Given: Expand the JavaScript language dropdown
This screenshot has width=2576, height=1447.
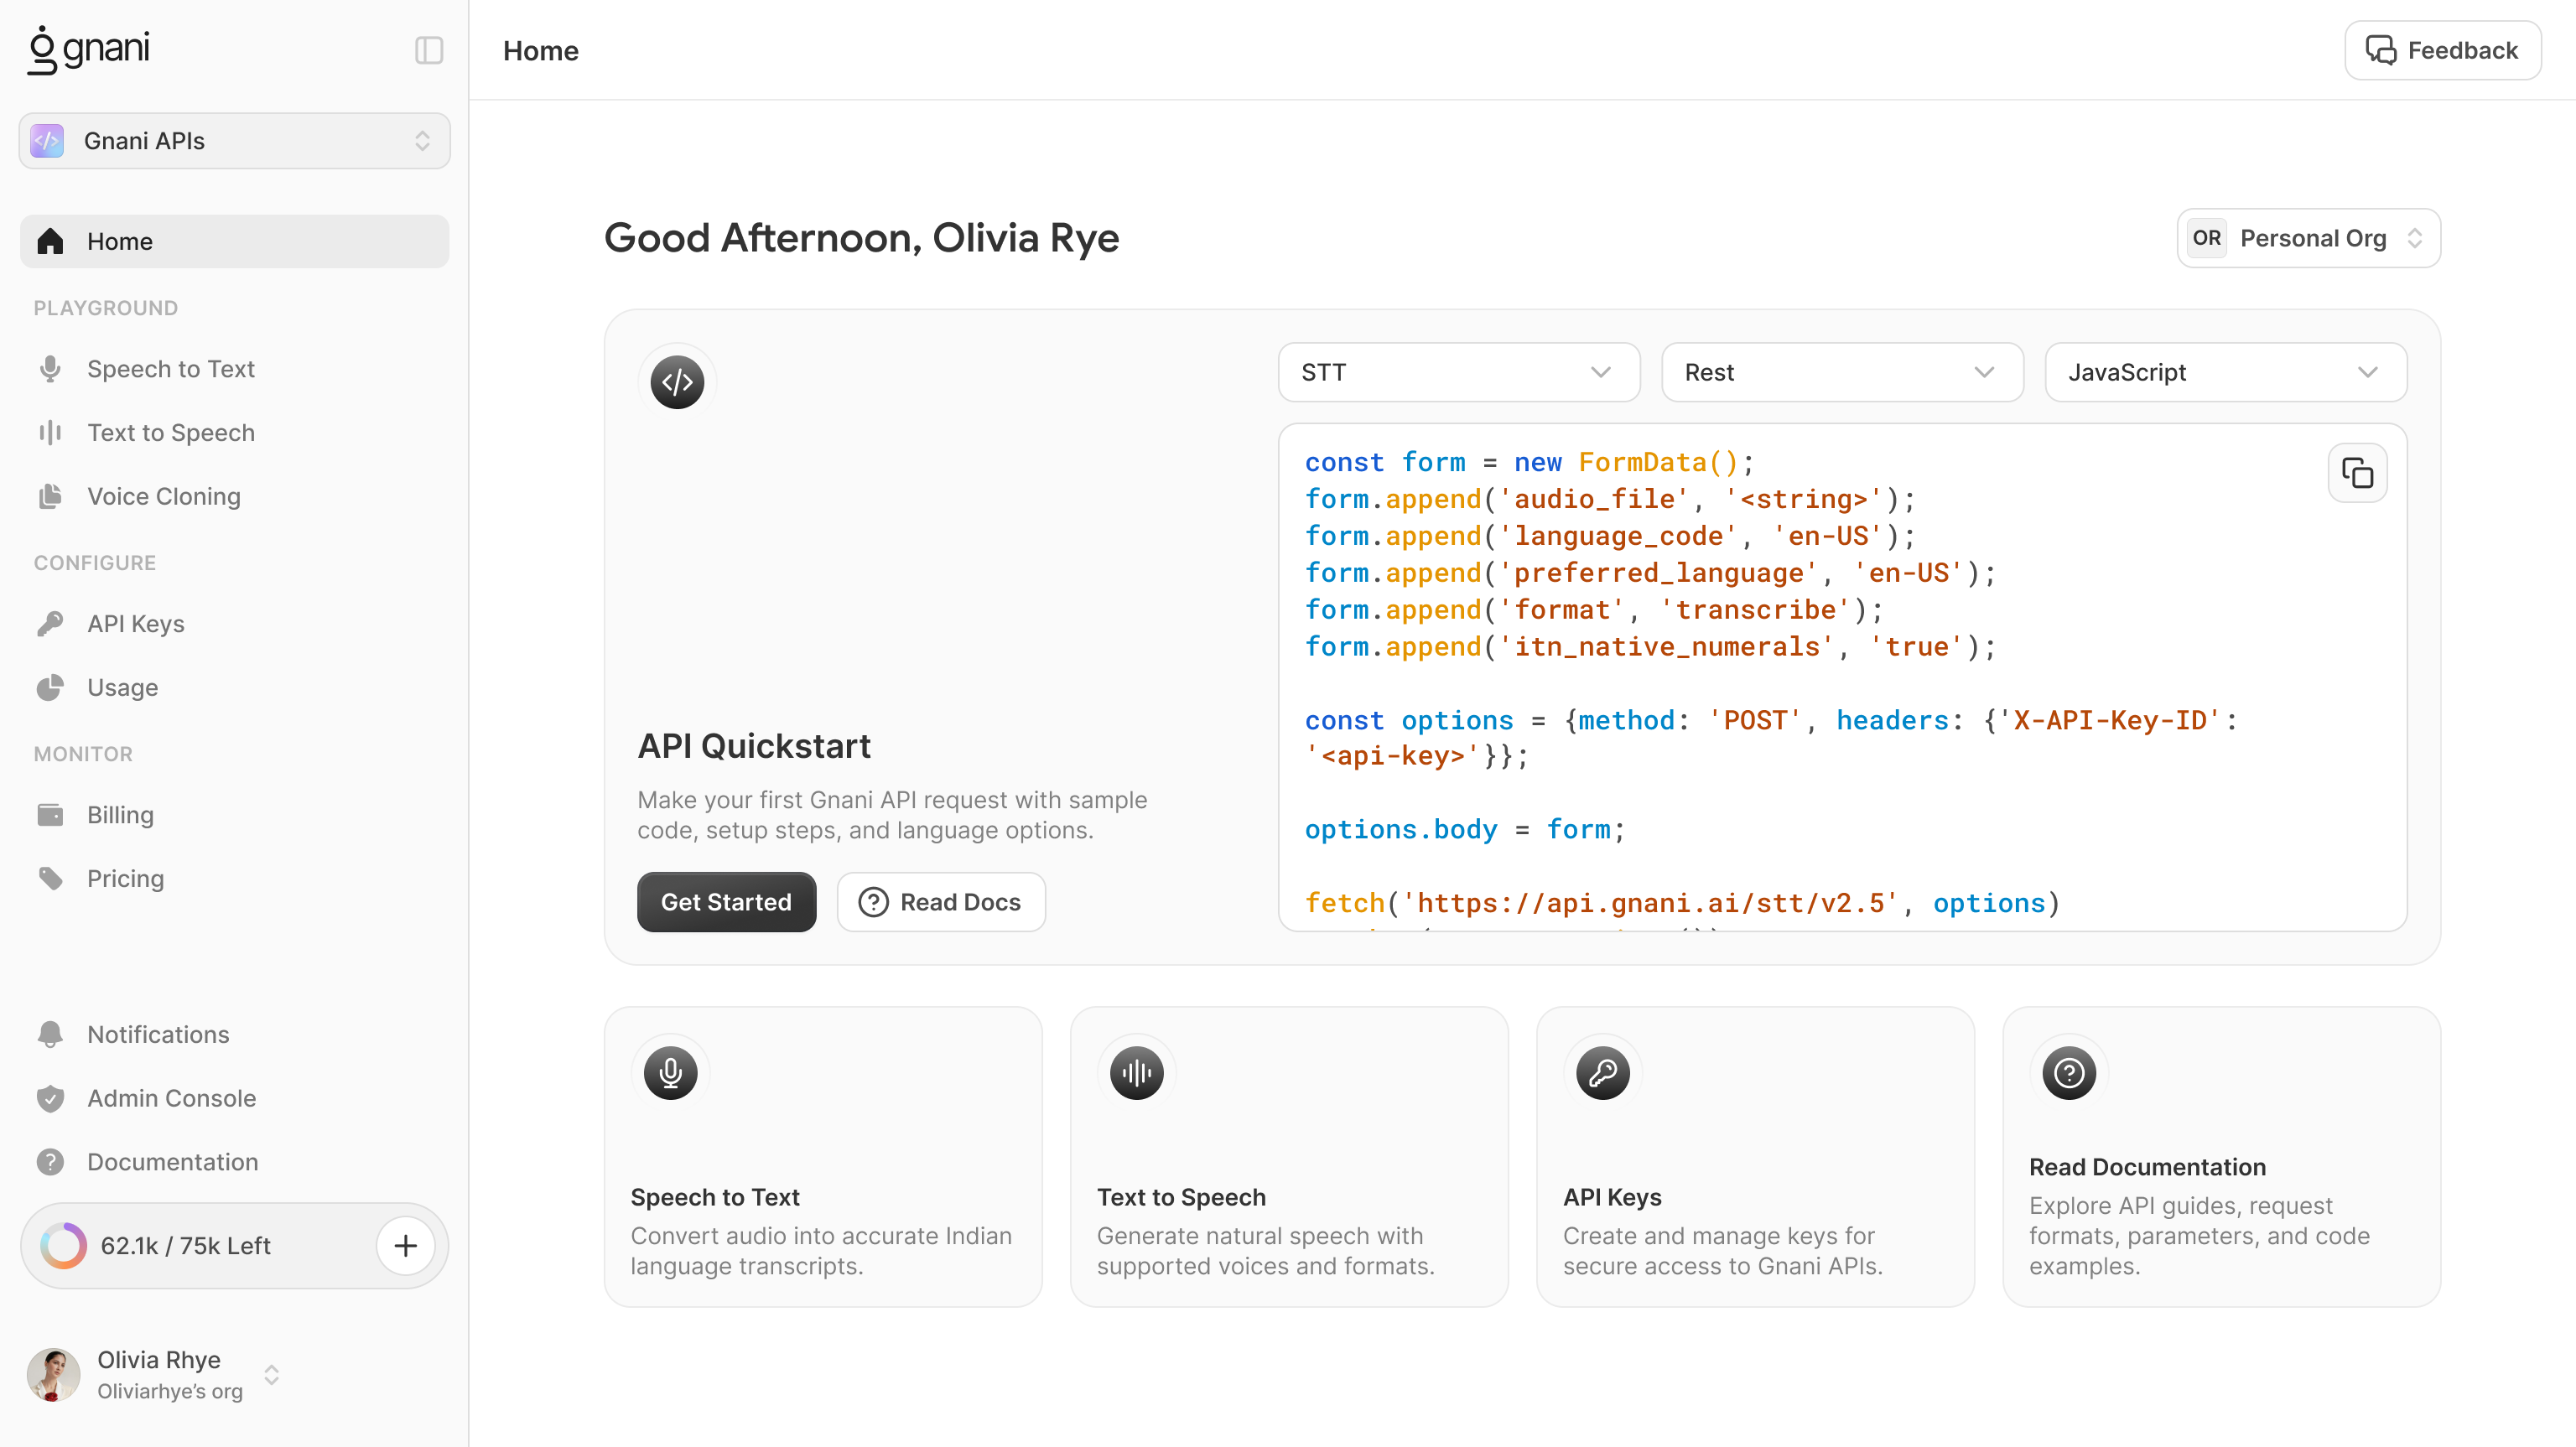Looking at the screenshot, I should [2225, 372].
